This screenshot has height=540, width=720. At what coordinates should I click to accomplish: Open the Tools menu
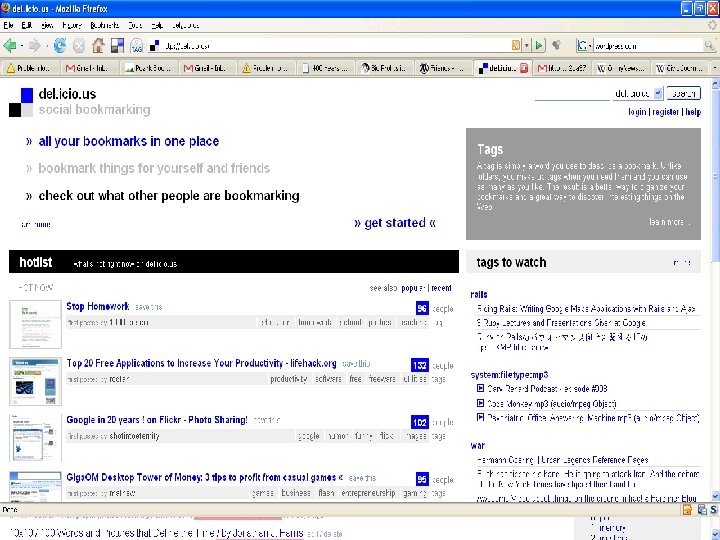135,25
